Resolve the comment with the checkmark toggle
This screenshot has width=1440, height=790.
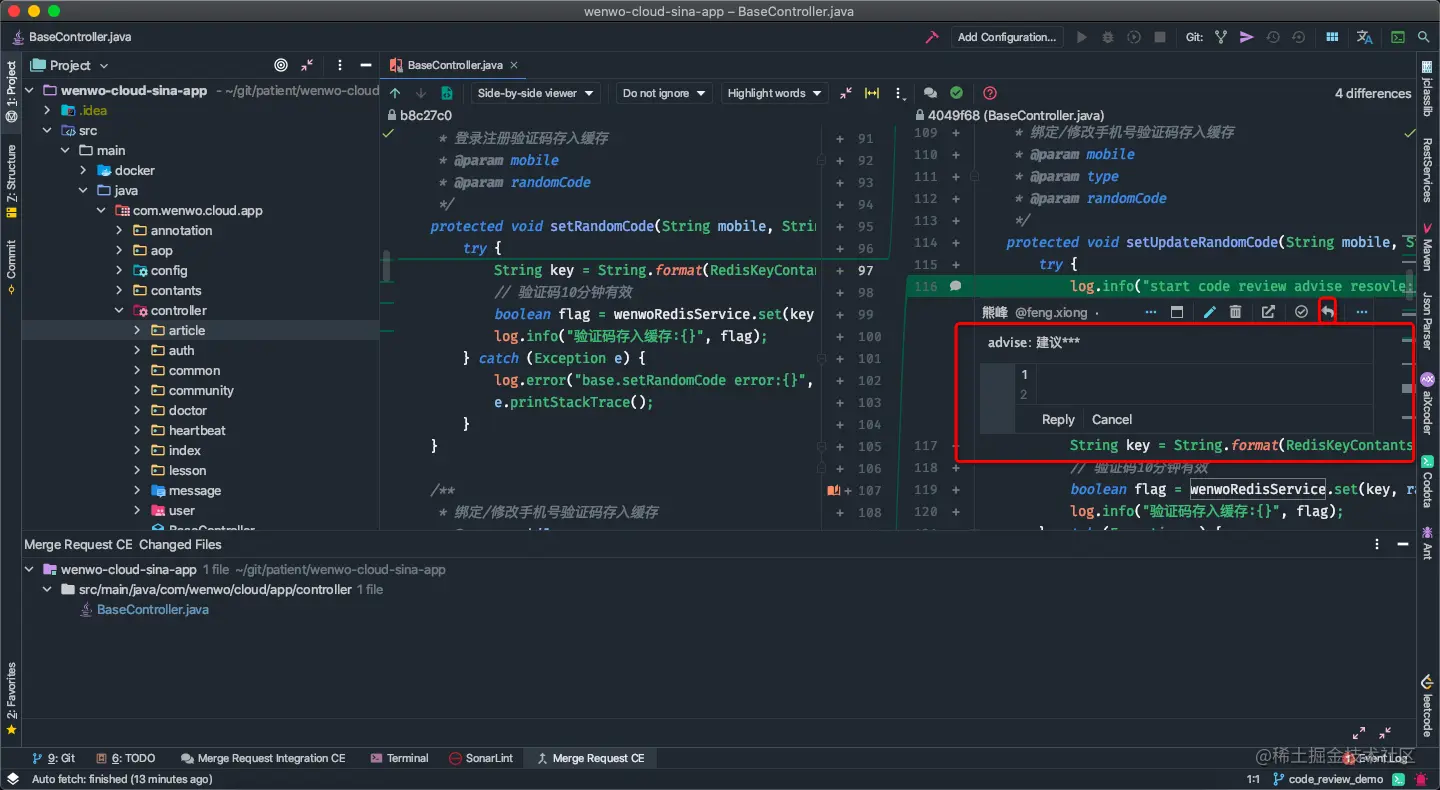coord(1302,311)
